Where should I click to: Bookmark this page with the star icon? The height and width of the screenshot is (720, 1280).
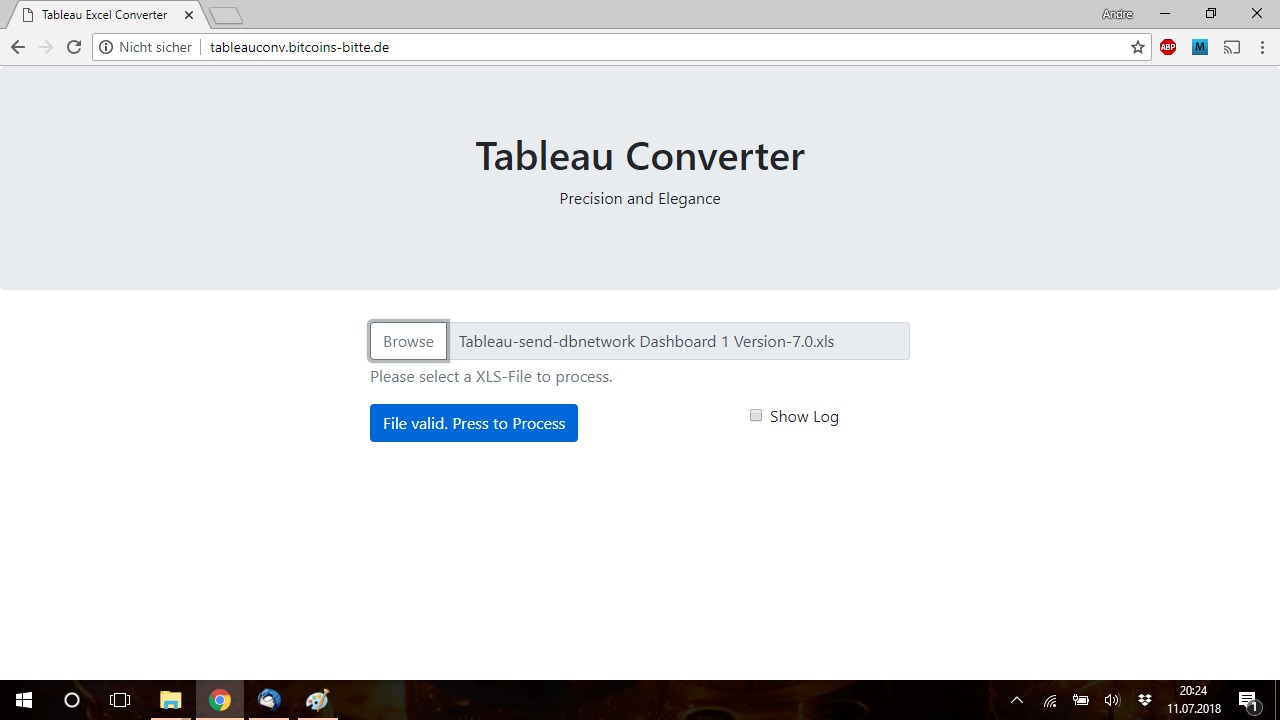(x=1138, y=47)
